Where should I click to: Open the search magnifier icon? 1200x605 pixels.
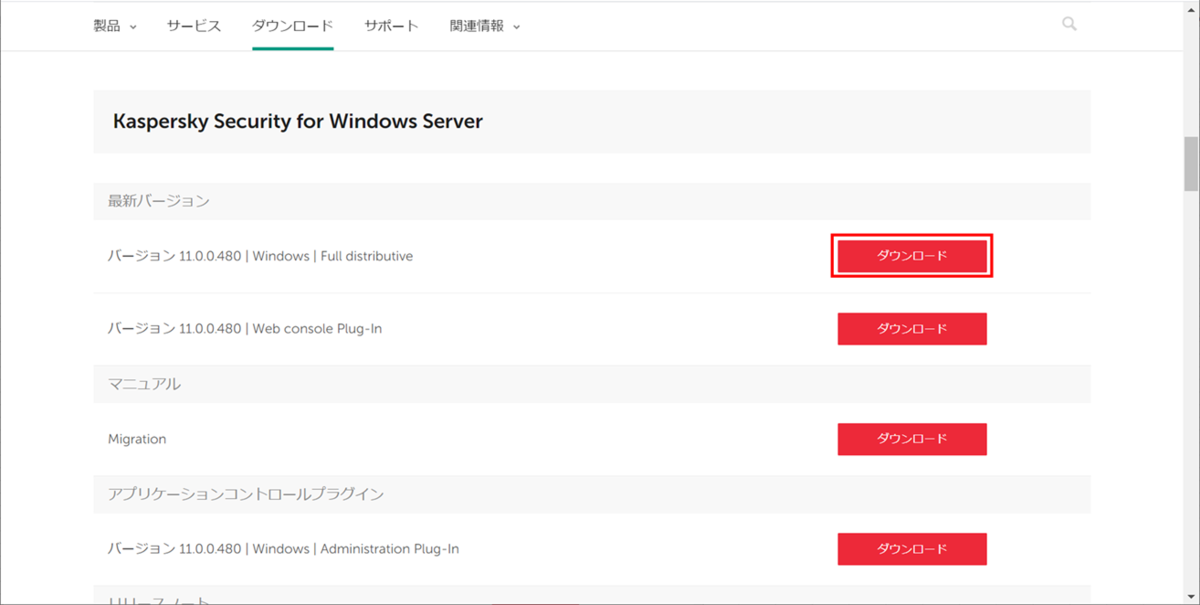click(x=1069, y=24)
